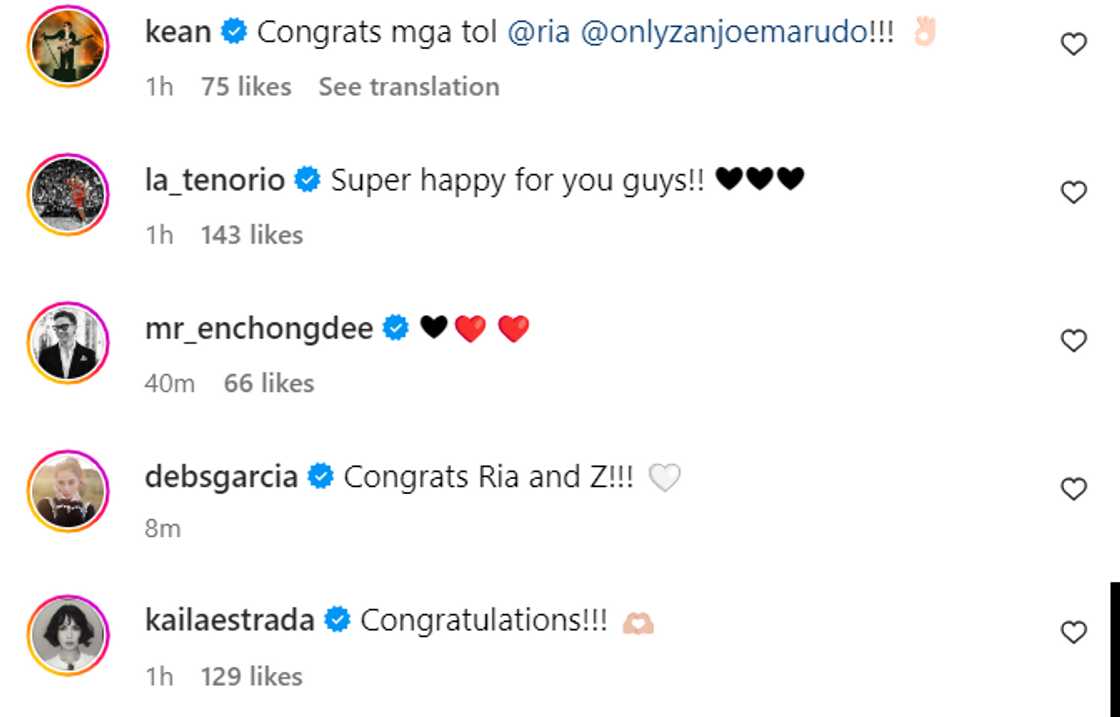
Task: Visit debsgarcia's username link
Action: 221,477
